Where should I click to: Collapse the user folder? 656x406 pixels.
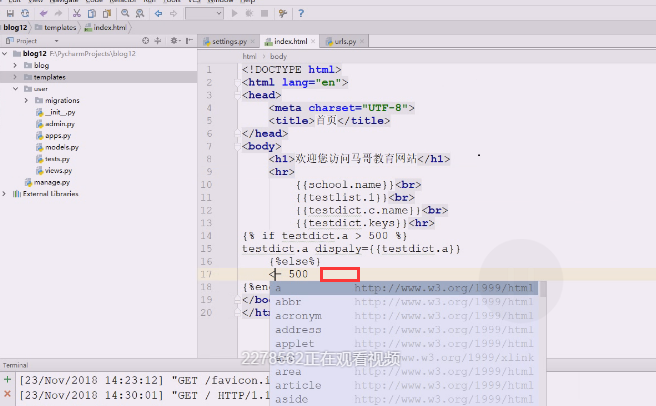click(x=15, y=89)
